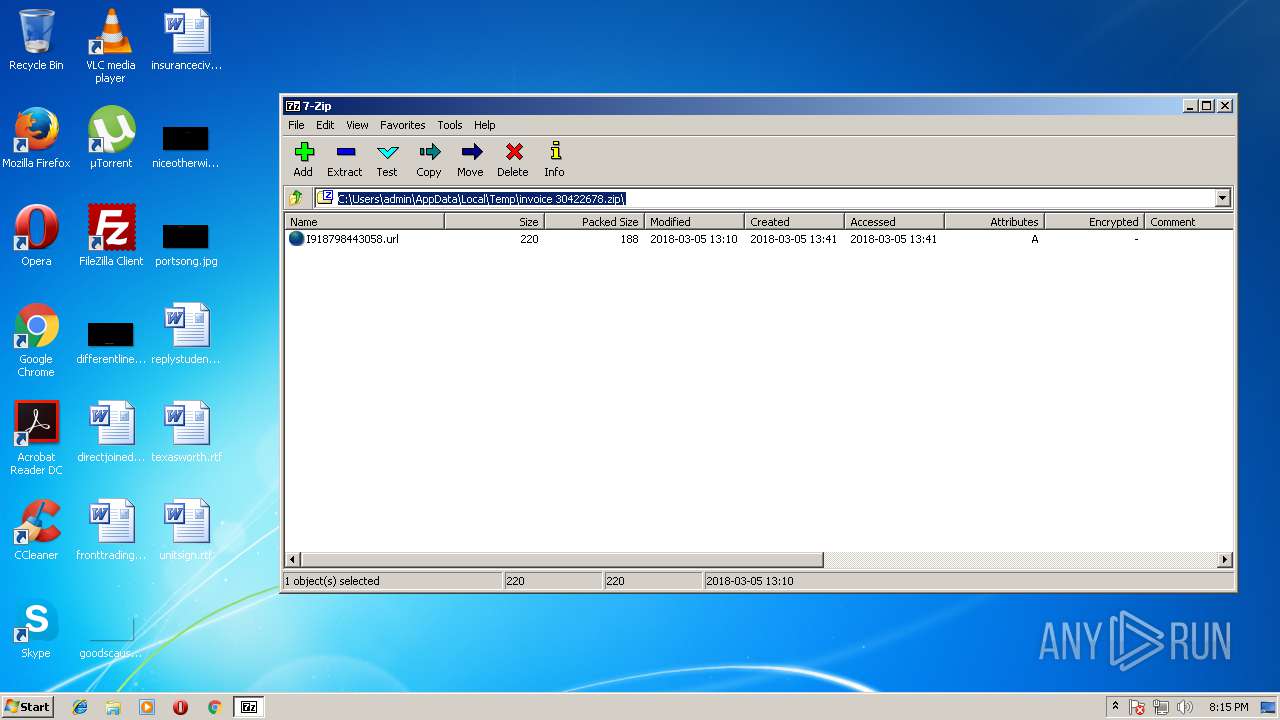Screen dimensions: 1280x720
Task: Select Google Chrome desktop icon
Action: (x=36, y=340)
